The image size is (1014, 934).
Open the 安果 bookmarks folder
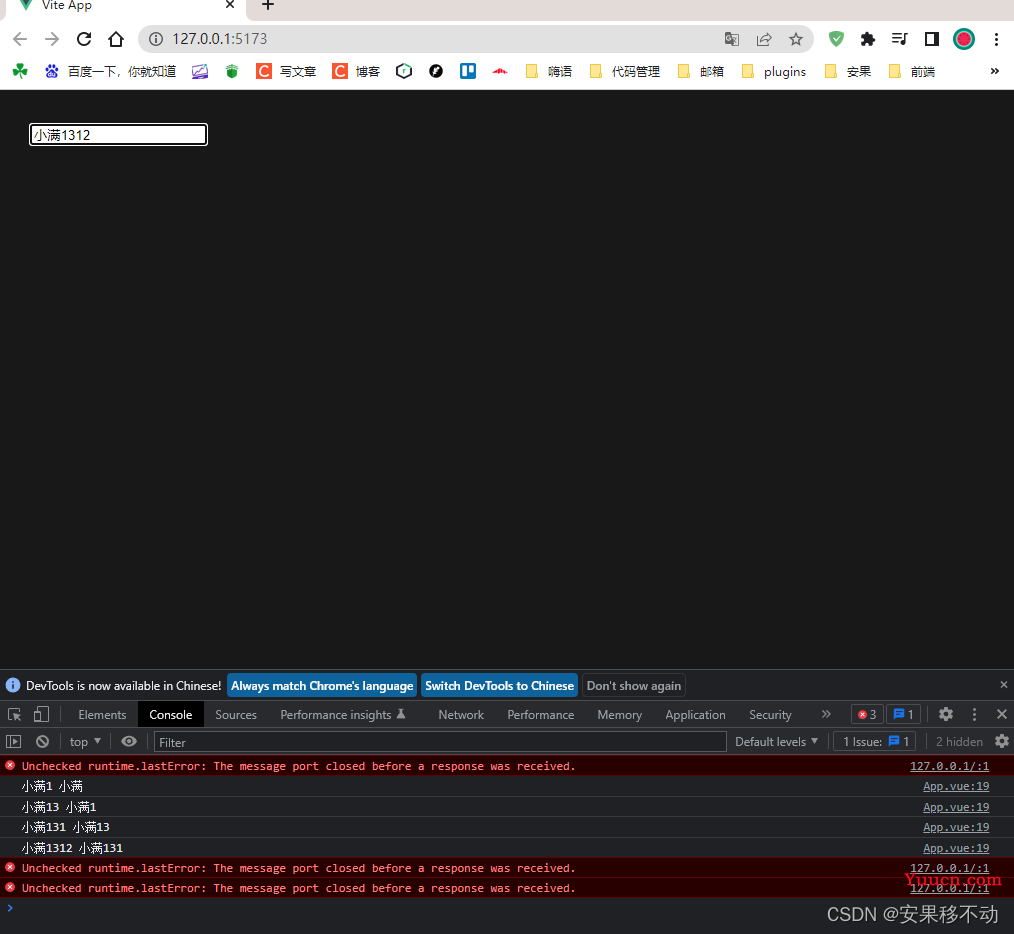coord(848,71)
